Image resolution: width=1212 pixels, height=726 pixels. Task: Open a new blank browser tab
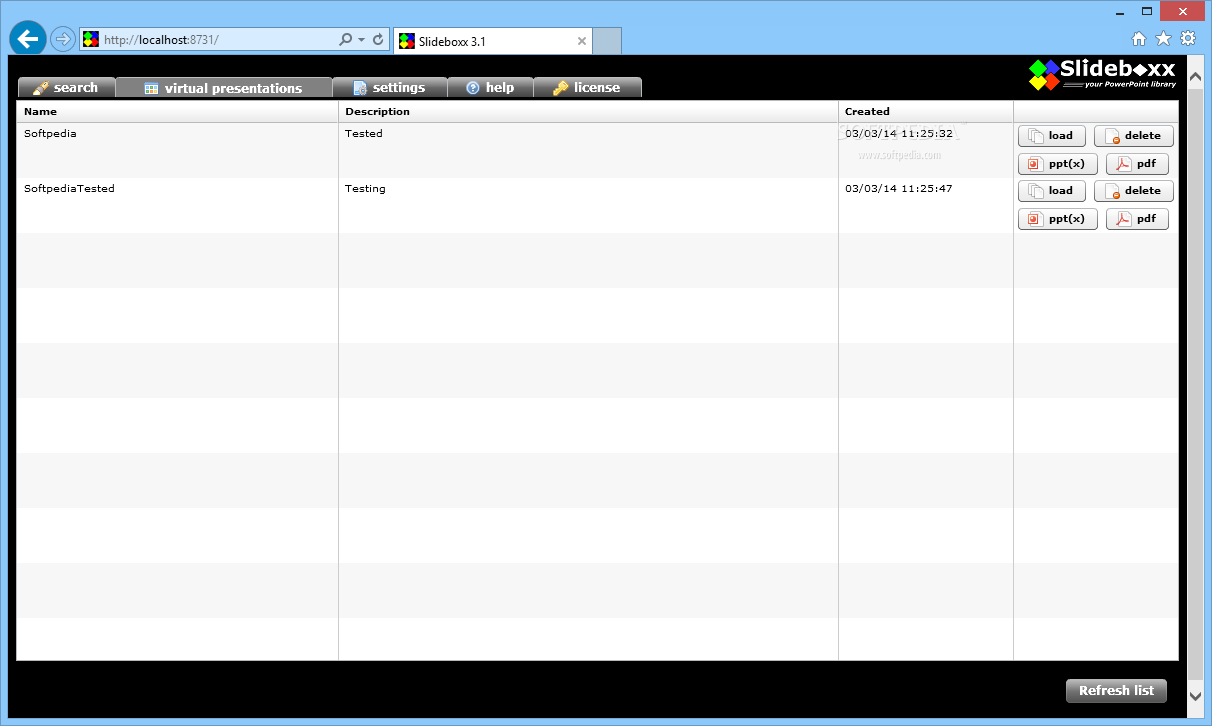pyautogui.click(x=608, y=41)
